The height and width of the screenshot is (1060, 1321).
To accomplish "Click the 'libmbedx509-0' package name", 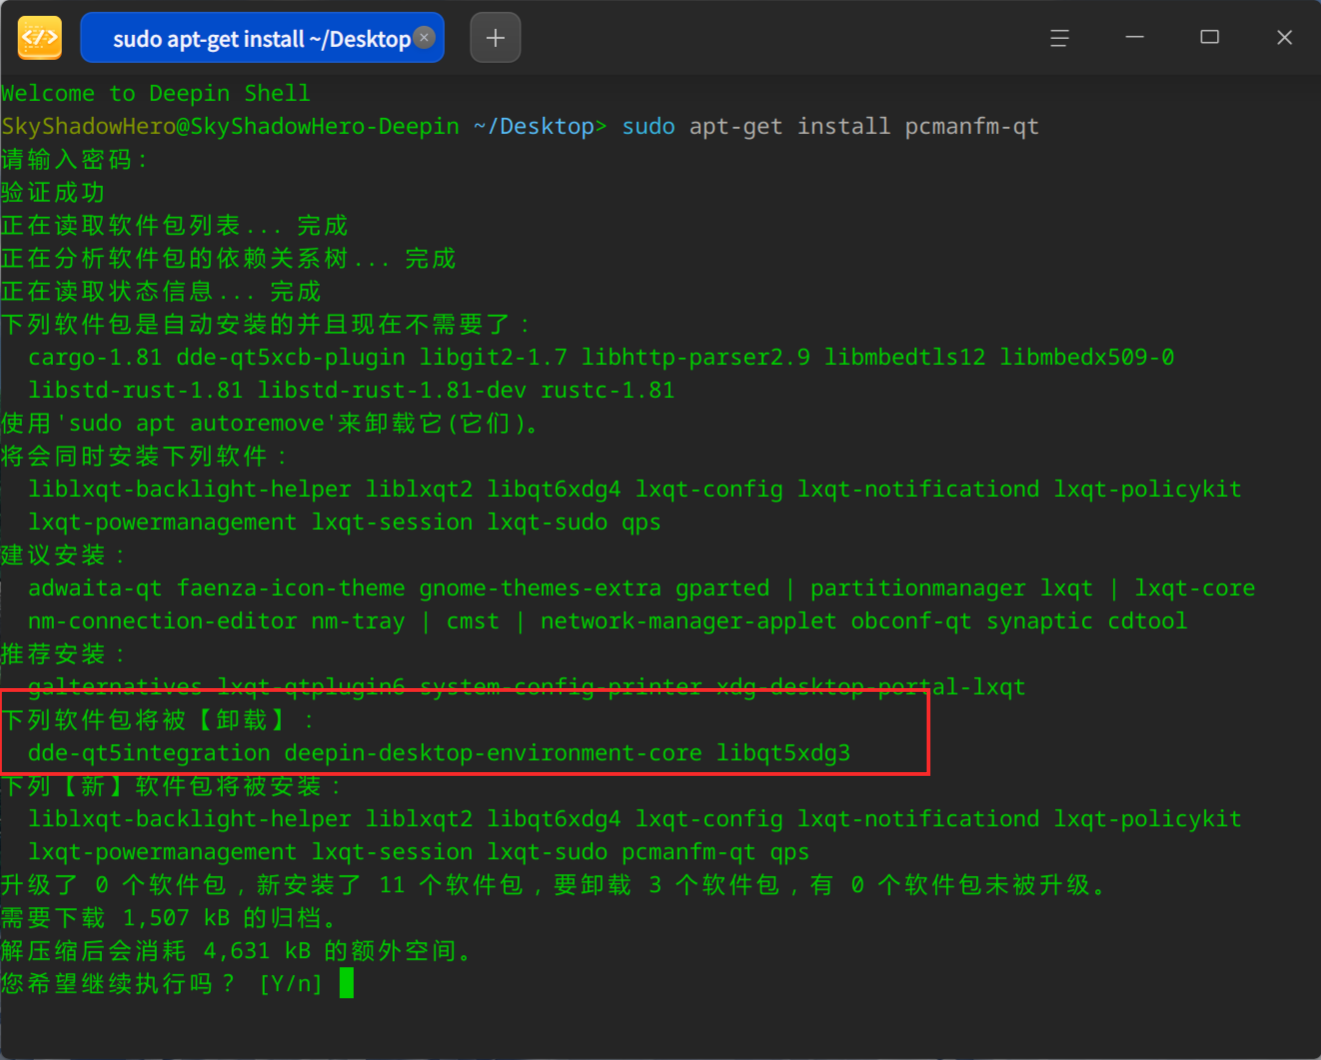I will click(x=1087, y=357).
